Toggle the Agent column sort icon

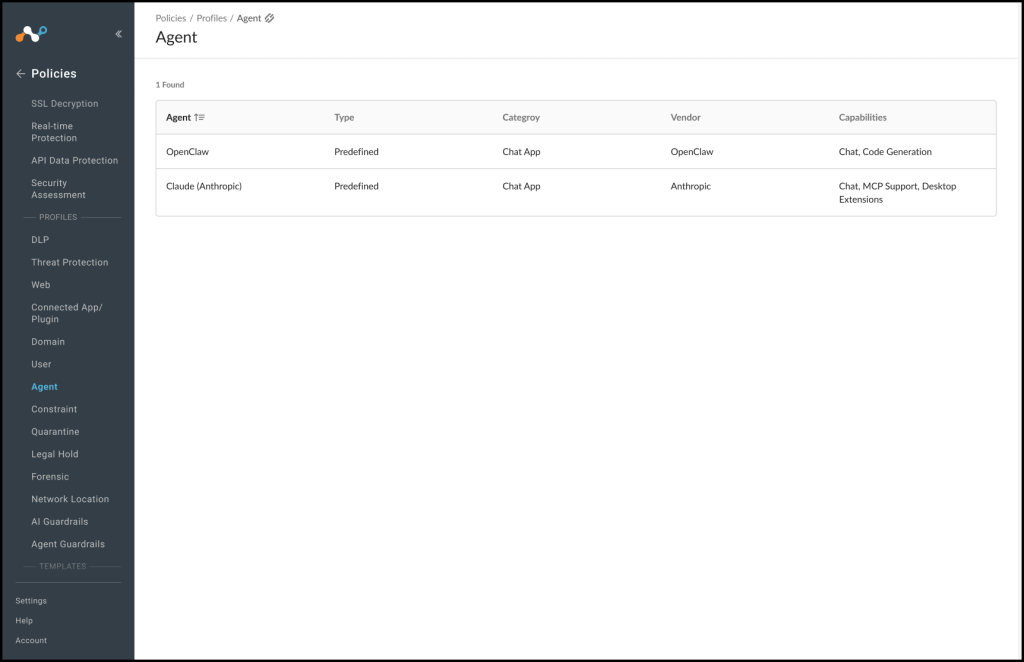click(x=199, y=118)
